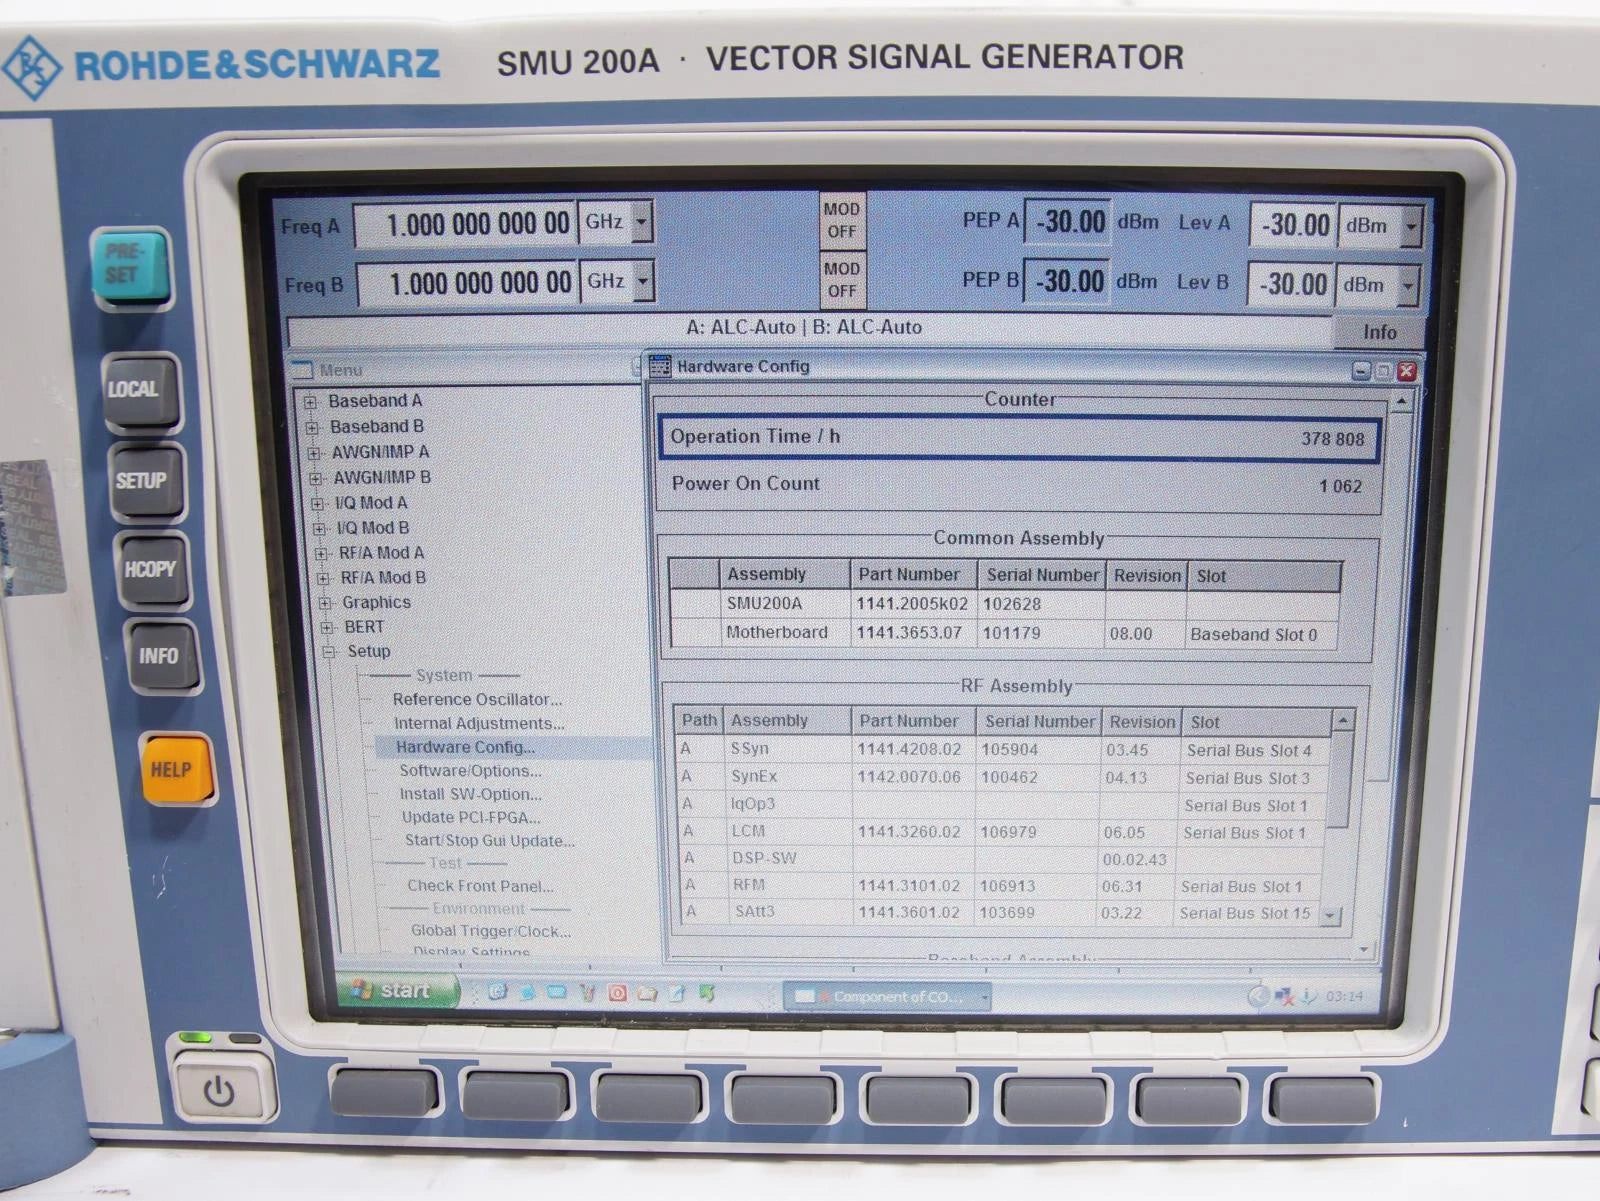Expand RF/A Mod B tree node

pyautogui.click(x=323, y=578)
